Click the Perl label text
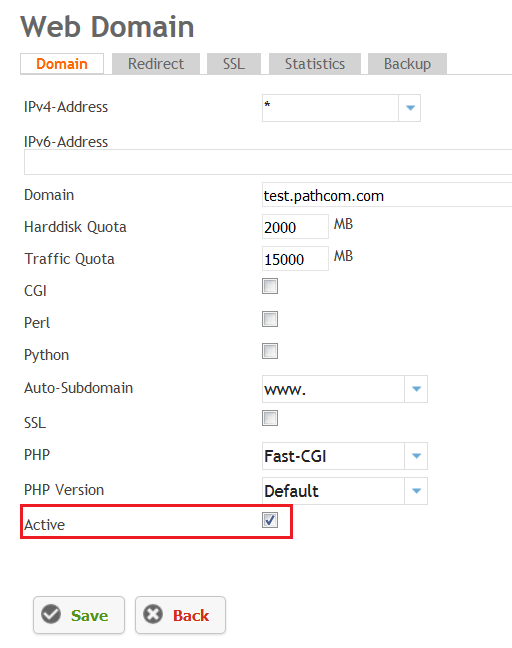This screenshot has width=512, height=648. (37, 323)
